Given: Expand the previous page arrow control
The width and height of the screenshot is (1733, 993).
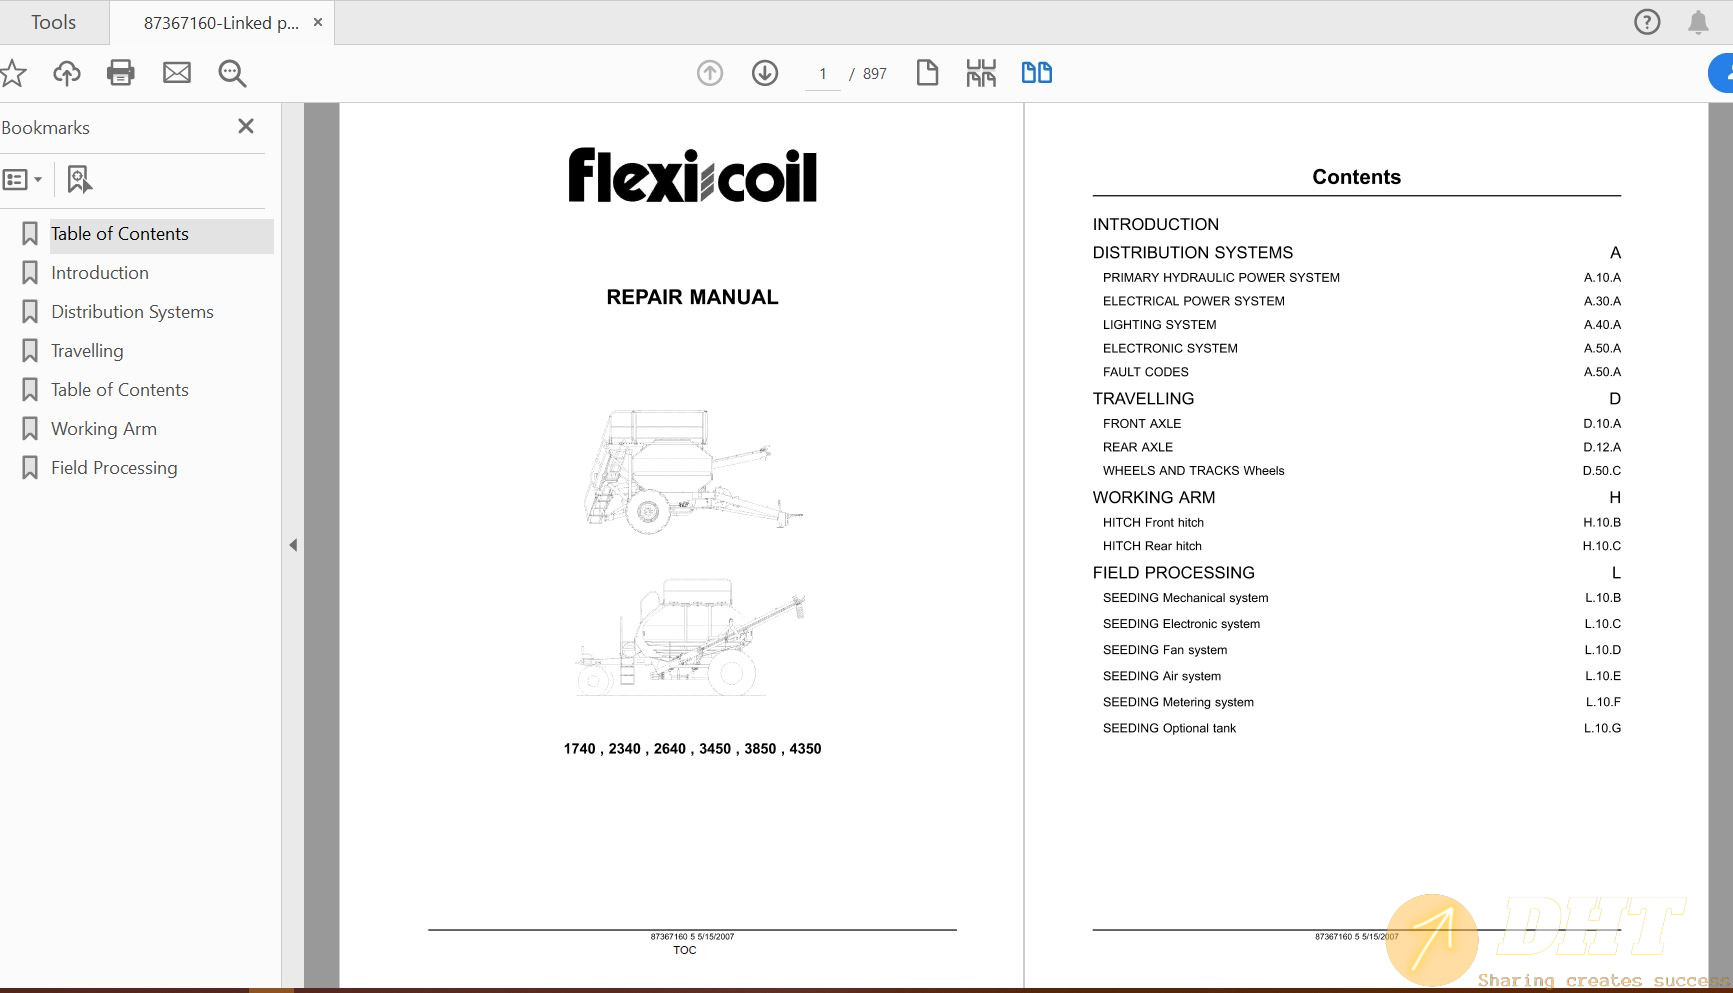Looking at the screenshot, I should click(709, 73).
